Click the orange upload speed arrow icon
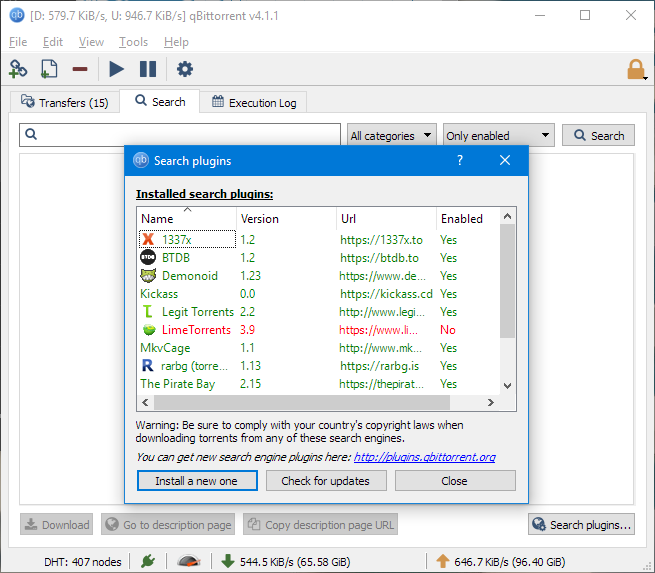The width and height of the screenshot is (655, 573). [x=442, y=561]
